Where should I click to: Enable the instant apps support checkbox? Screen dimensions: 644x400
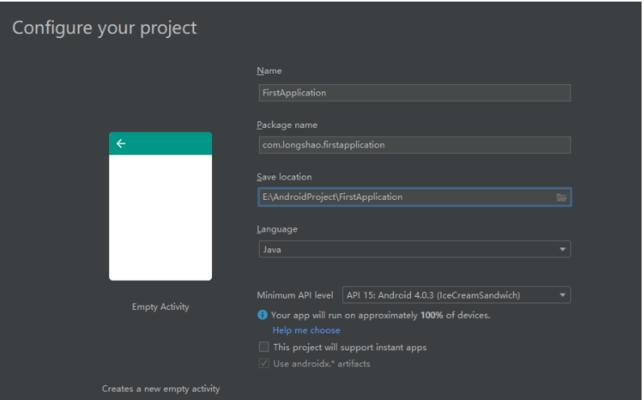(x=264, y=346)
